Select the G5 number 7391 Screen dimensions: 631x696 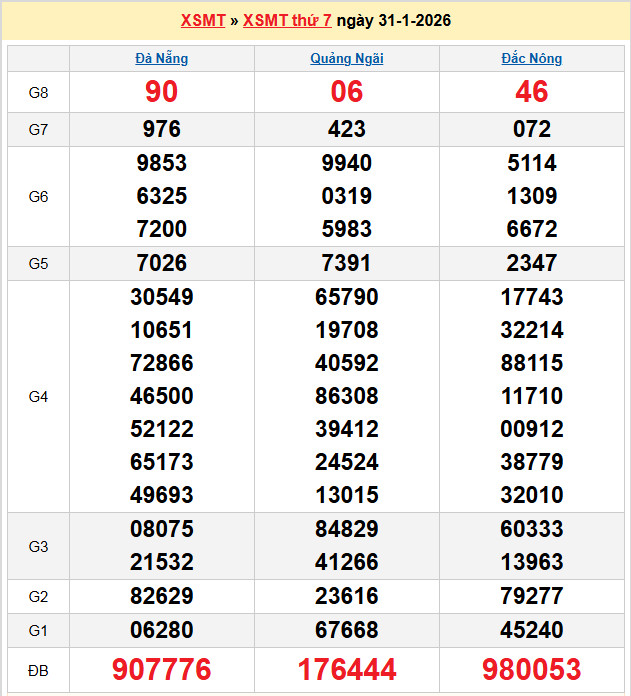pos(347,263)
